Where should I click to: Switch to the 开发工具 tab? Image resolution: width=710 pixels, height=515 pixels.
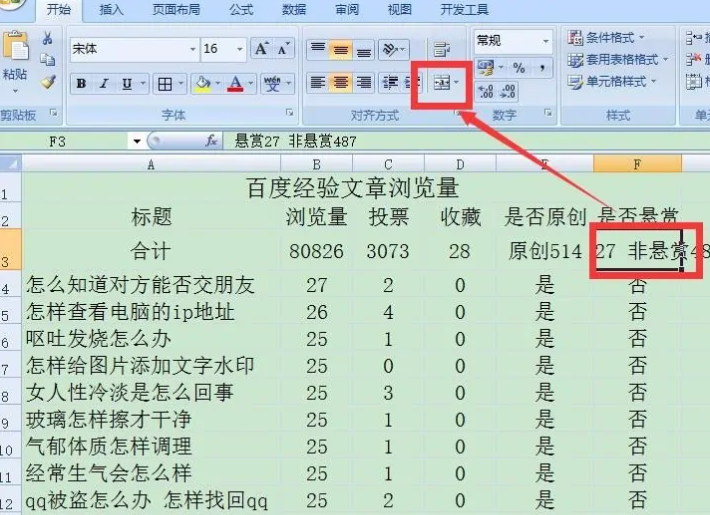click(465, 9)
